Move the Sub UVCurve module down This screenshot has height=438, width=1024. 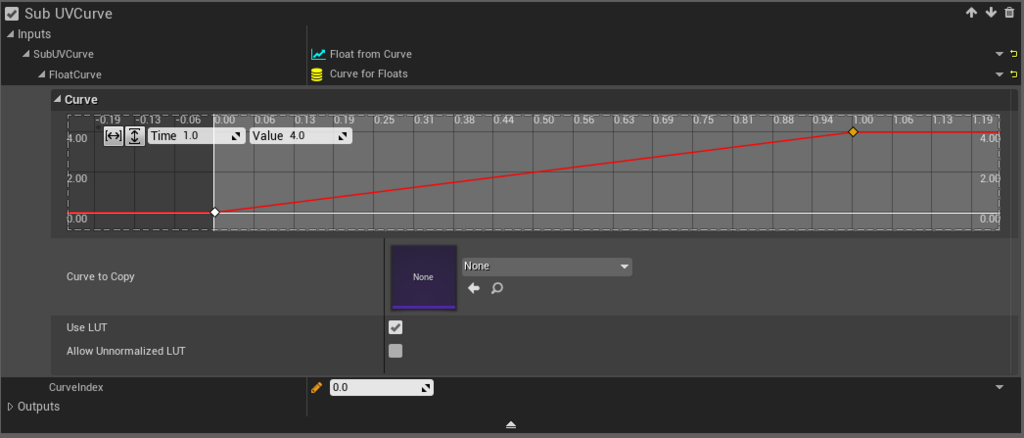point(991,12)
